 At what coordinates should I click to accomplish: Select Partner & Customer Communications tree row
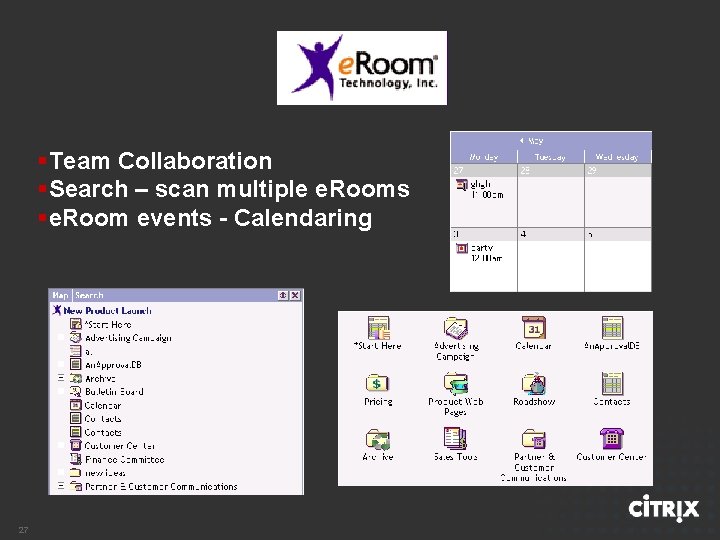[x=153, y=486]
